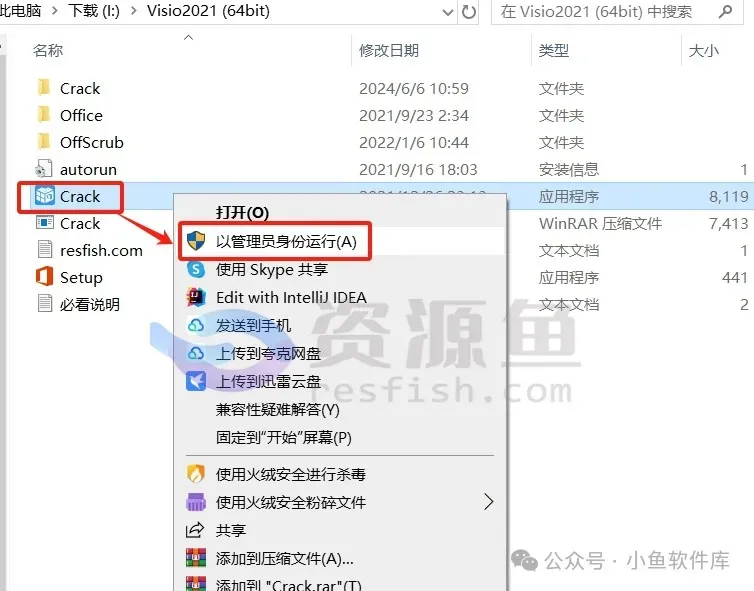Click the Office Setup application icon
This screenshot has width=754, height=591.
tap(44, 277)
